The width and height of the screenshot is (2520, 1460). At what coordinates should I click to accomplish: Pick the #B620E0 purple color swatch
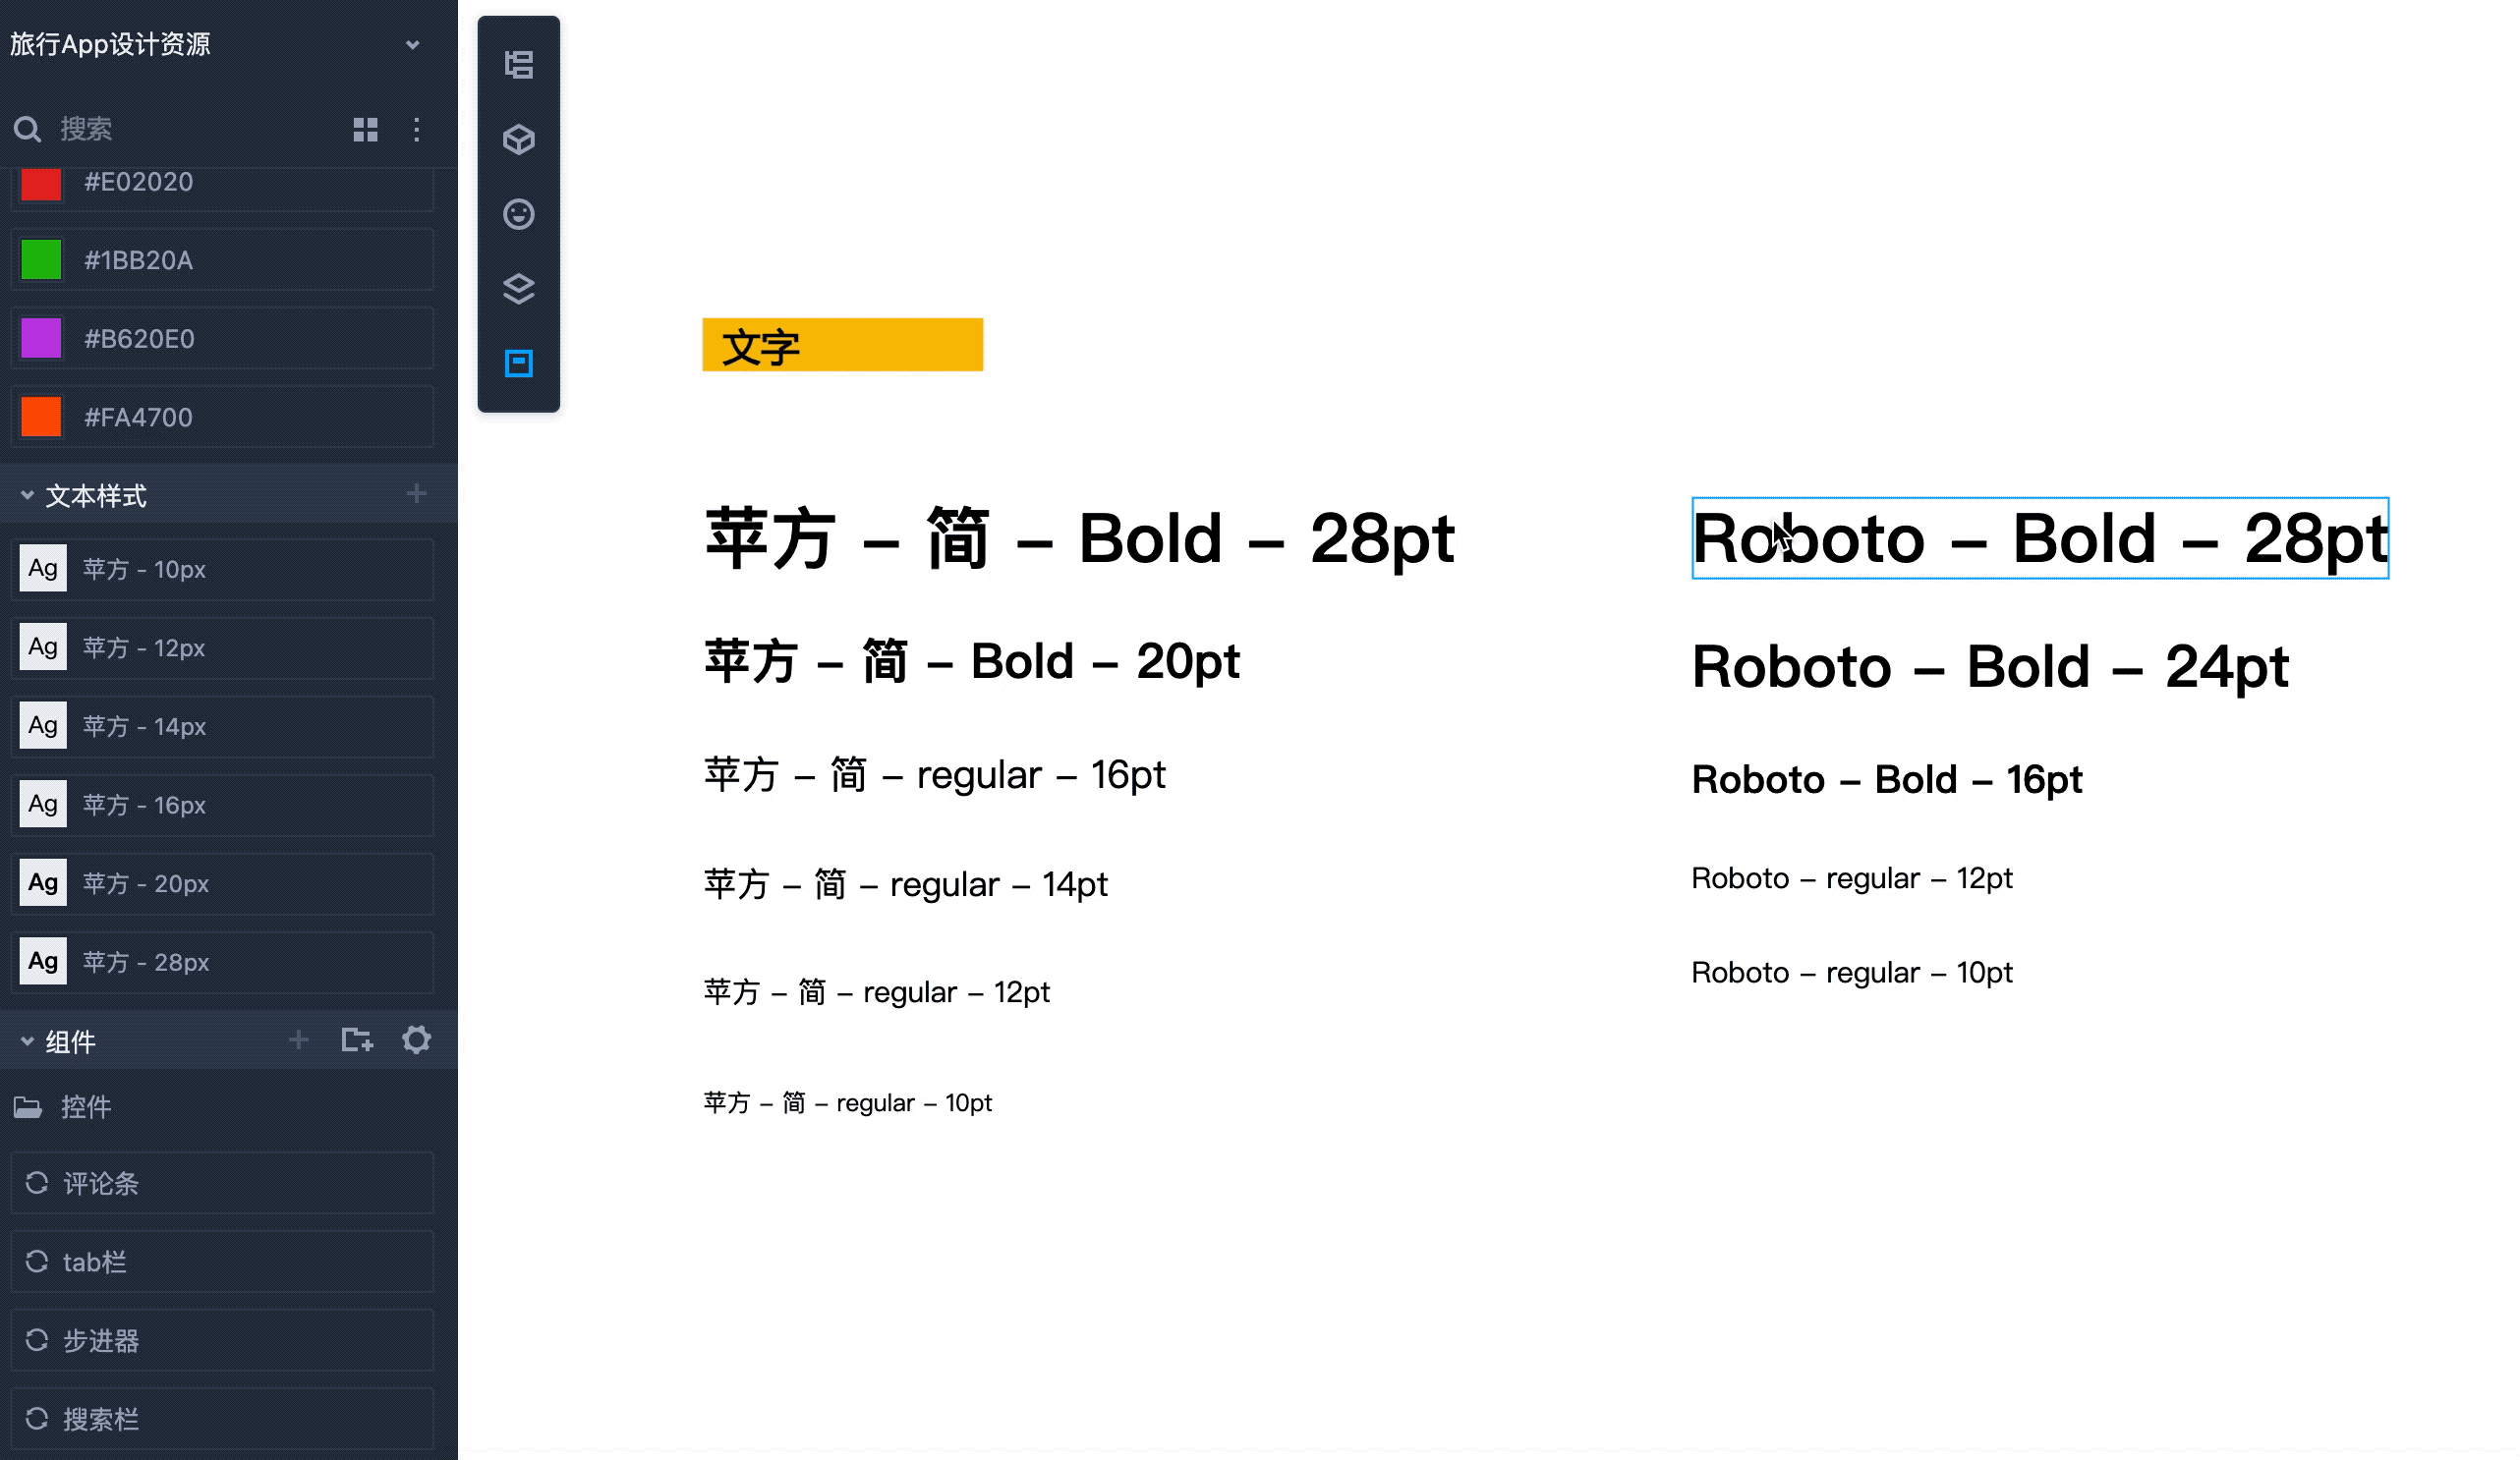pyautogui.click(x=42, y=339)
